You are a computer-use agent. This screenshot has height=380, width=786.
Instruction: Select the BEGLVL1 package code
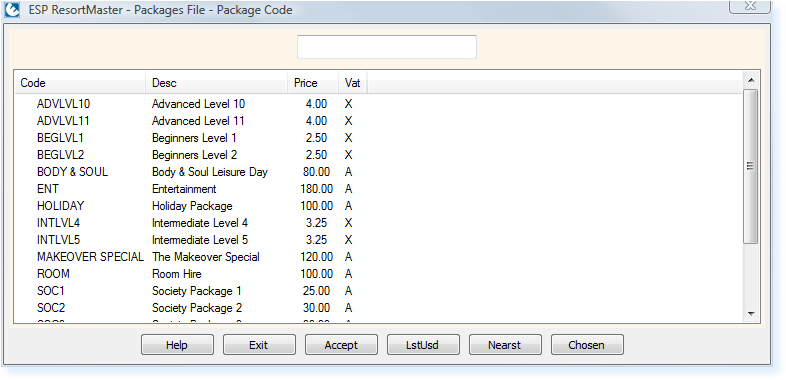(x=60, y=138)
